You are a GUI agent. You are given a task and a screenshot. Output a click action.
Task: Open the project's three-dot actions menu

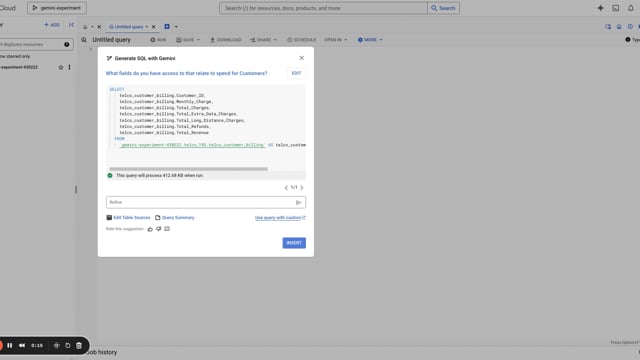(69, 67)
